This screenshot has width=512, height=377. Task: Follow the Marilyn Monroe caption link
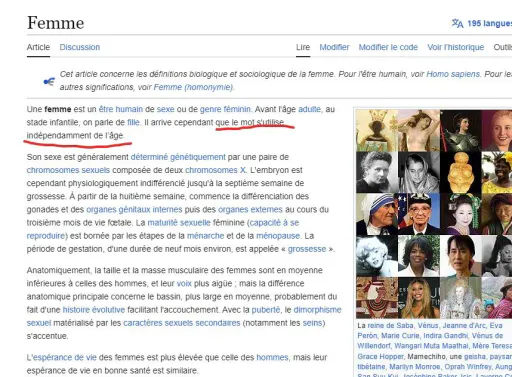pyautogui.click(x=415, y=367)
